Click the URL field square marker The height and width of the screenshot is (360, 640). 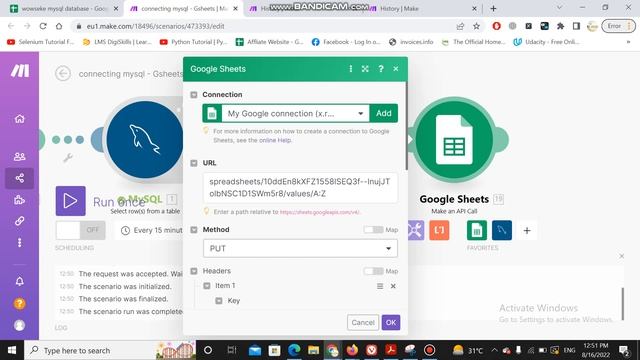[x=194, y=163]
